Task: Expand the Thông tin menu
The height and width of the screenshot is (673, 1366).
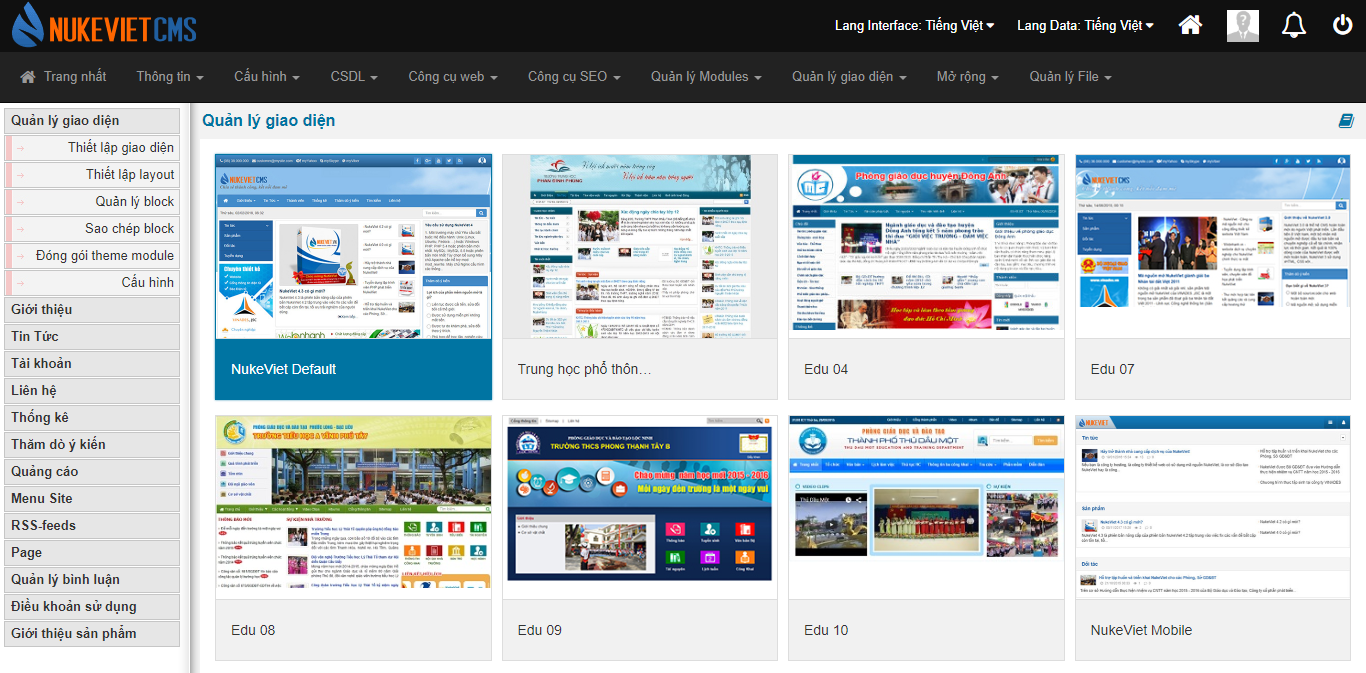Action: (170, 77)
